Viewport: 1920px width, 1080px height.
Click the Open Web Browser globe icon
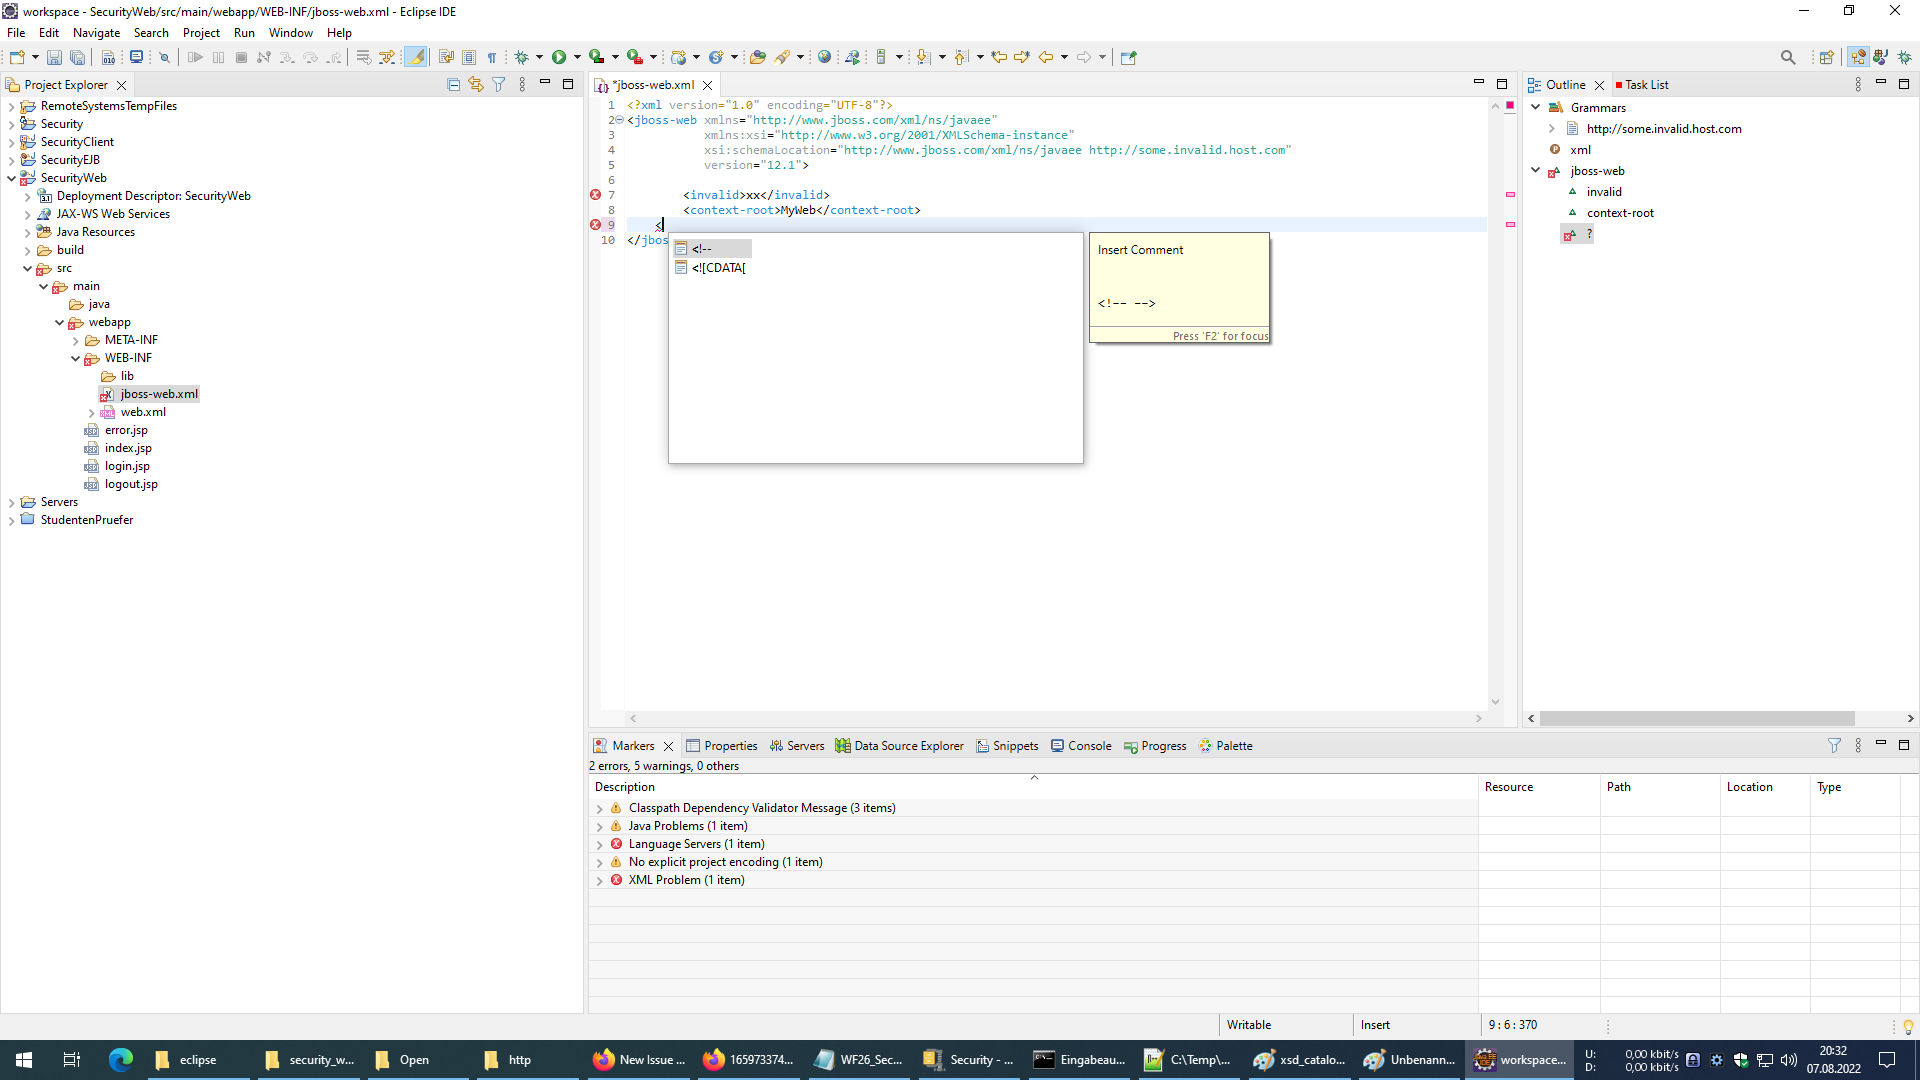click(824, 57)
